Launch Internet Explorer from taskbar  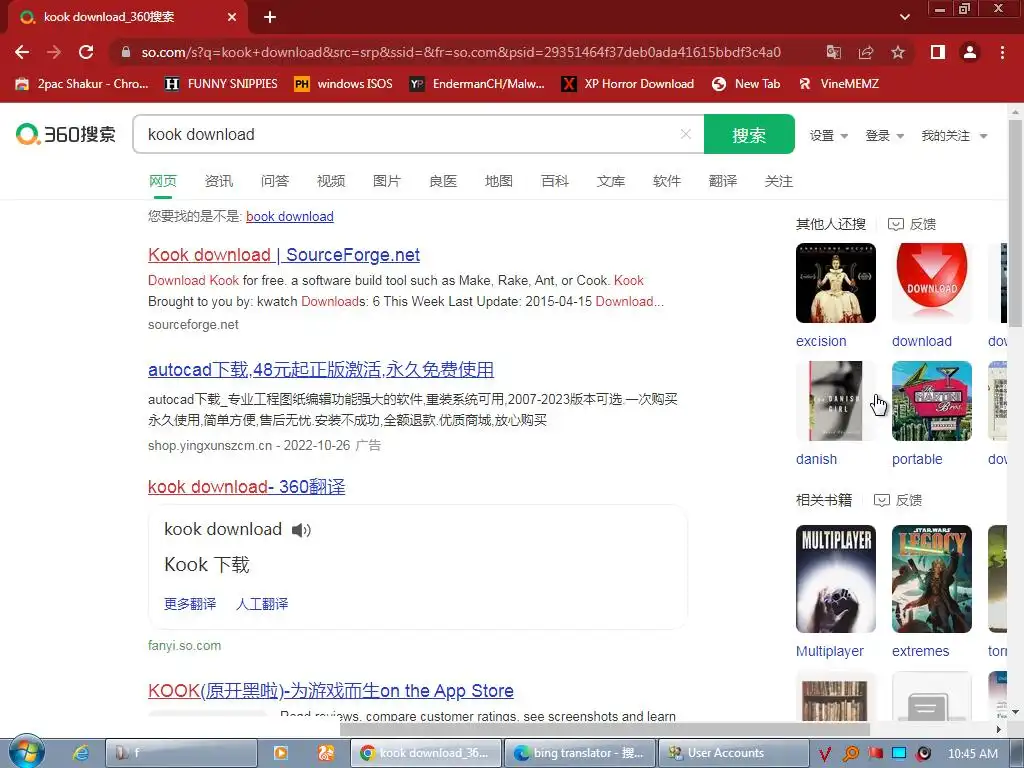pos(80,753)
